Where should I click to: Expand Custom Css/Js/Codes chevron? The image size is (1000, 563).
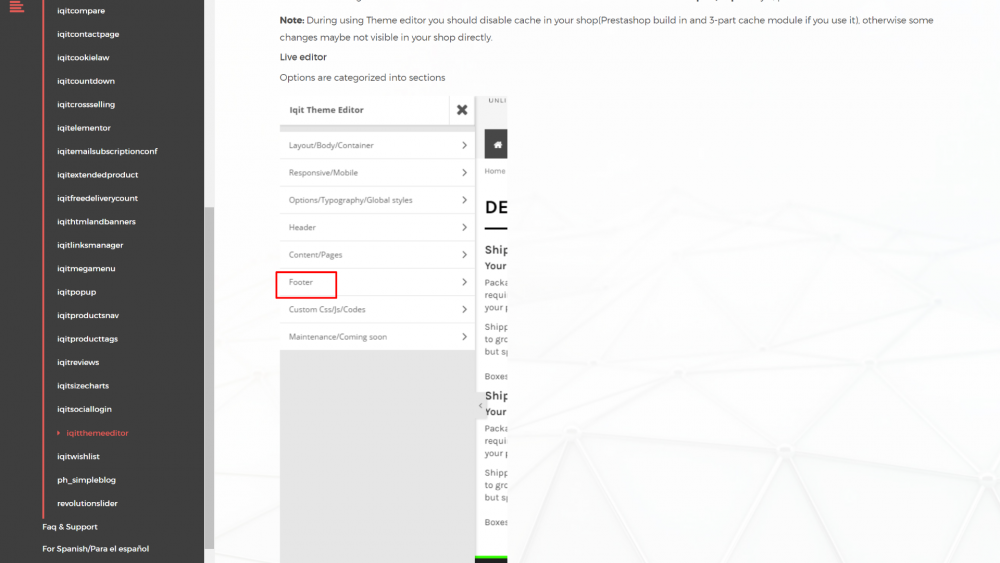464,309
